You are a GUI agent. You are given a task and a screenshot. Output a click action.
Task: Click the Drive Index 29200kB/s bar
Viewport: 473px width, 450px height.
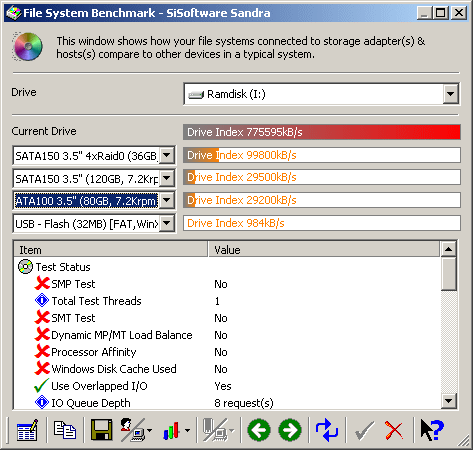coord(322,200)
